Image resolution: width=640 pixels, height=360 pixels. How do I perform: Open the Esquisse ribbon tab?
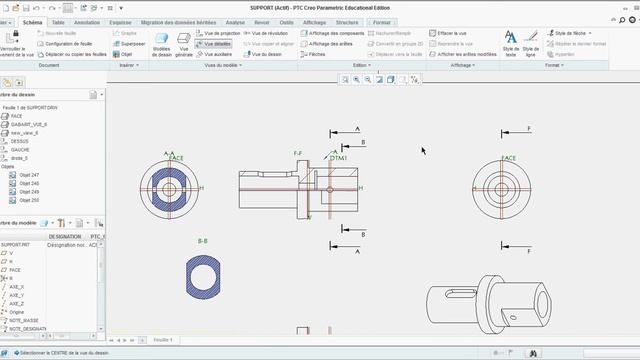click(120, 22)
